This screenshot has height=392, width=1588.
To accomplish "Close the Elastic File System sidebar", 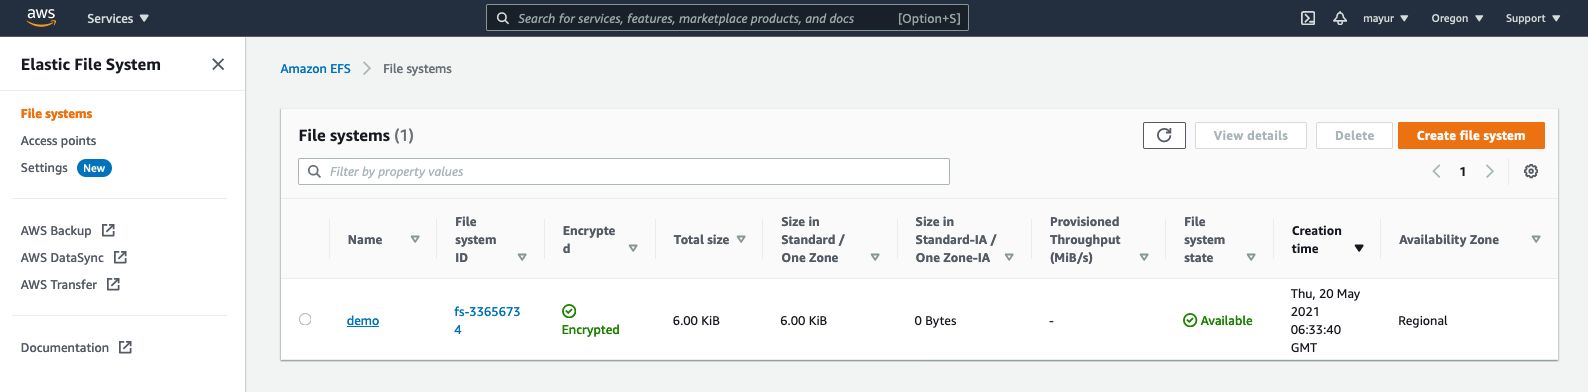I will (x=218, y=64).
